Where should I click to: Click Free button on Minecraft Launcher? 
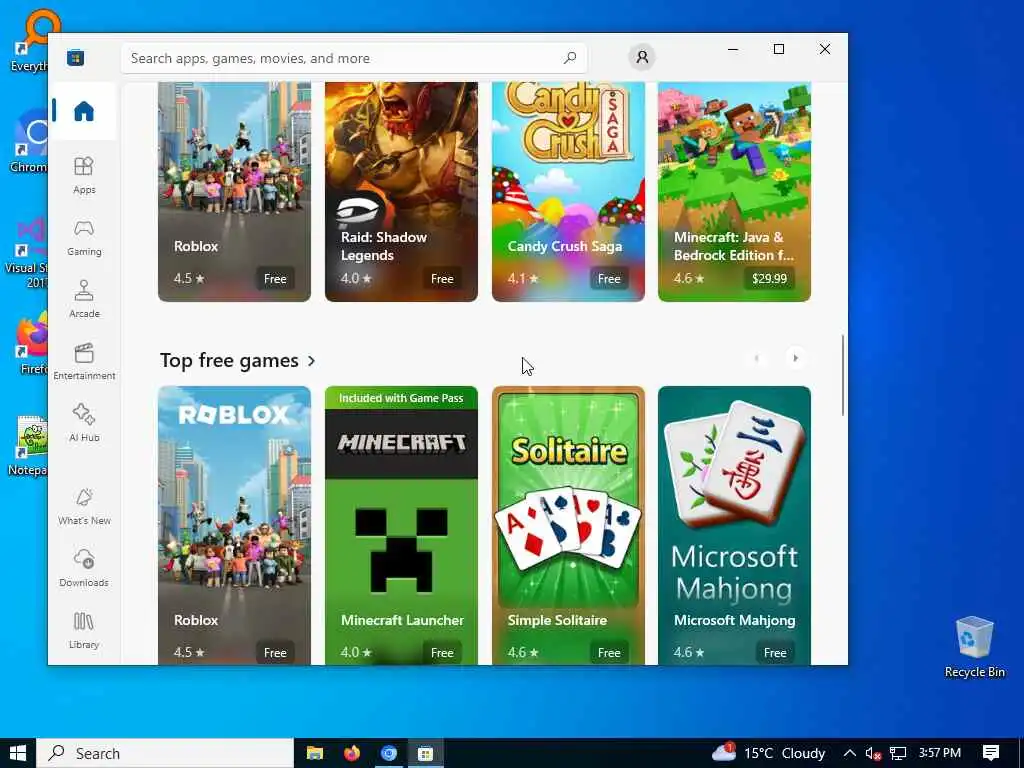(442, 652)
